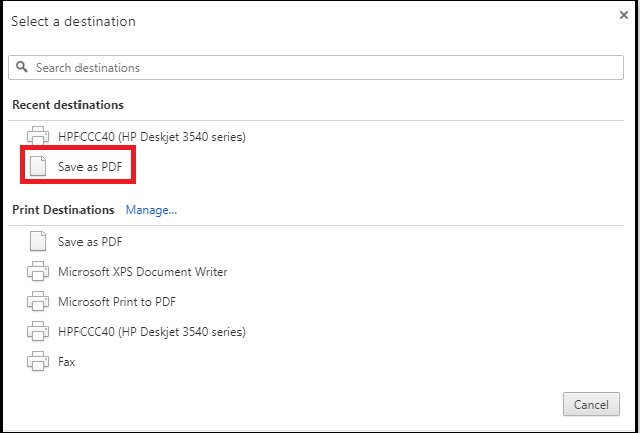Choose Save as PDF text in Recent destinations

90,167
